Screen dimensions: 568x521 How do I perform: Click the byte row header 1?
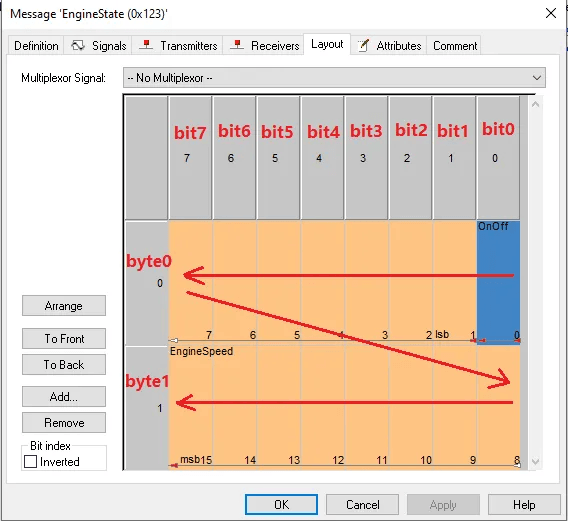point(146,408)
